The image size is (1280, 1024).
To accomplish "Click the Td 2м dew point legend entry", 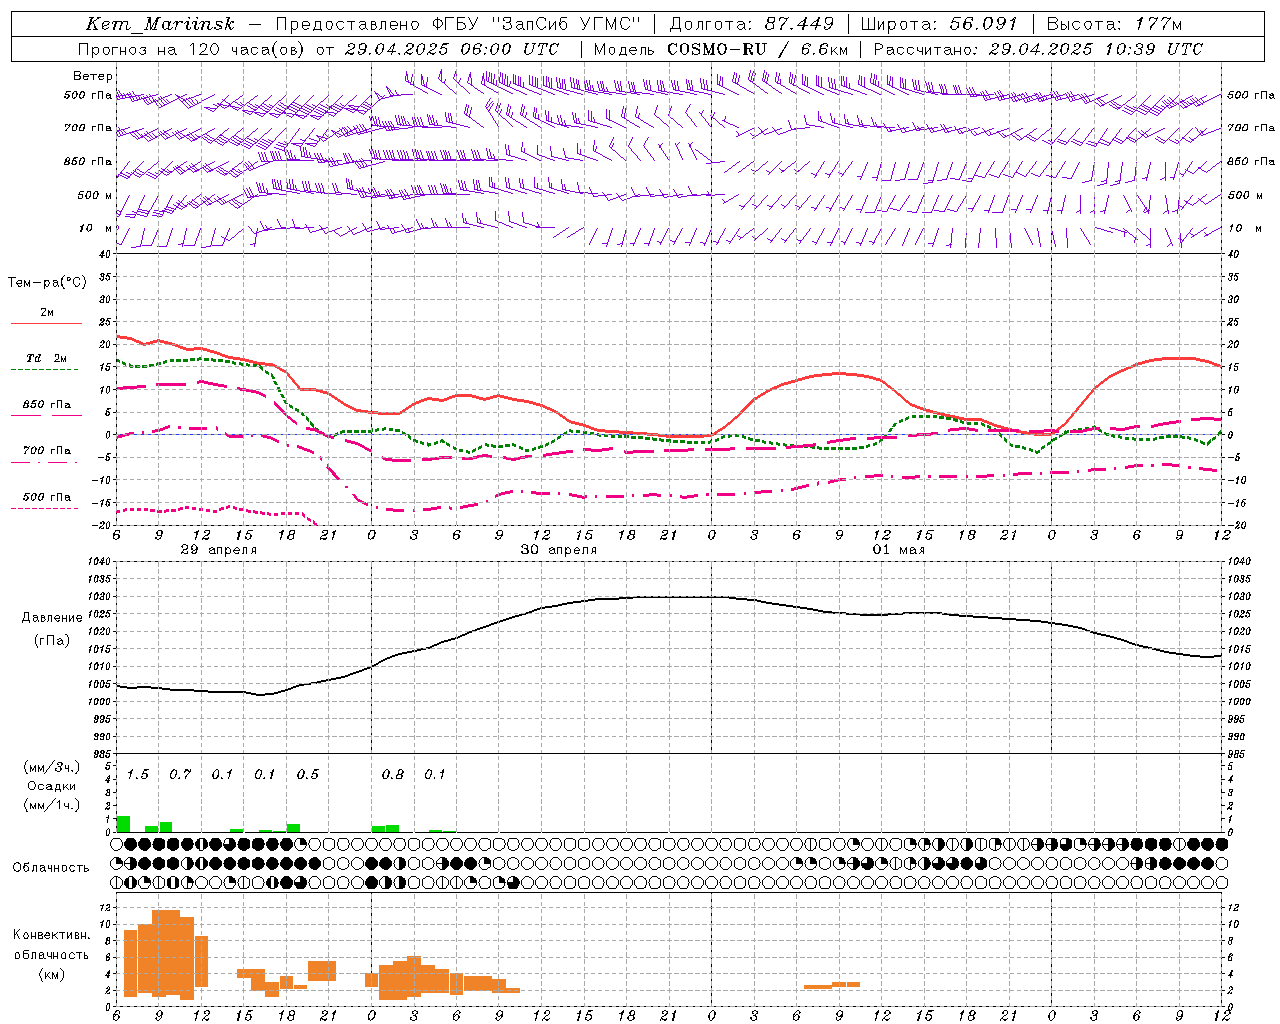I will coord(47,358).
